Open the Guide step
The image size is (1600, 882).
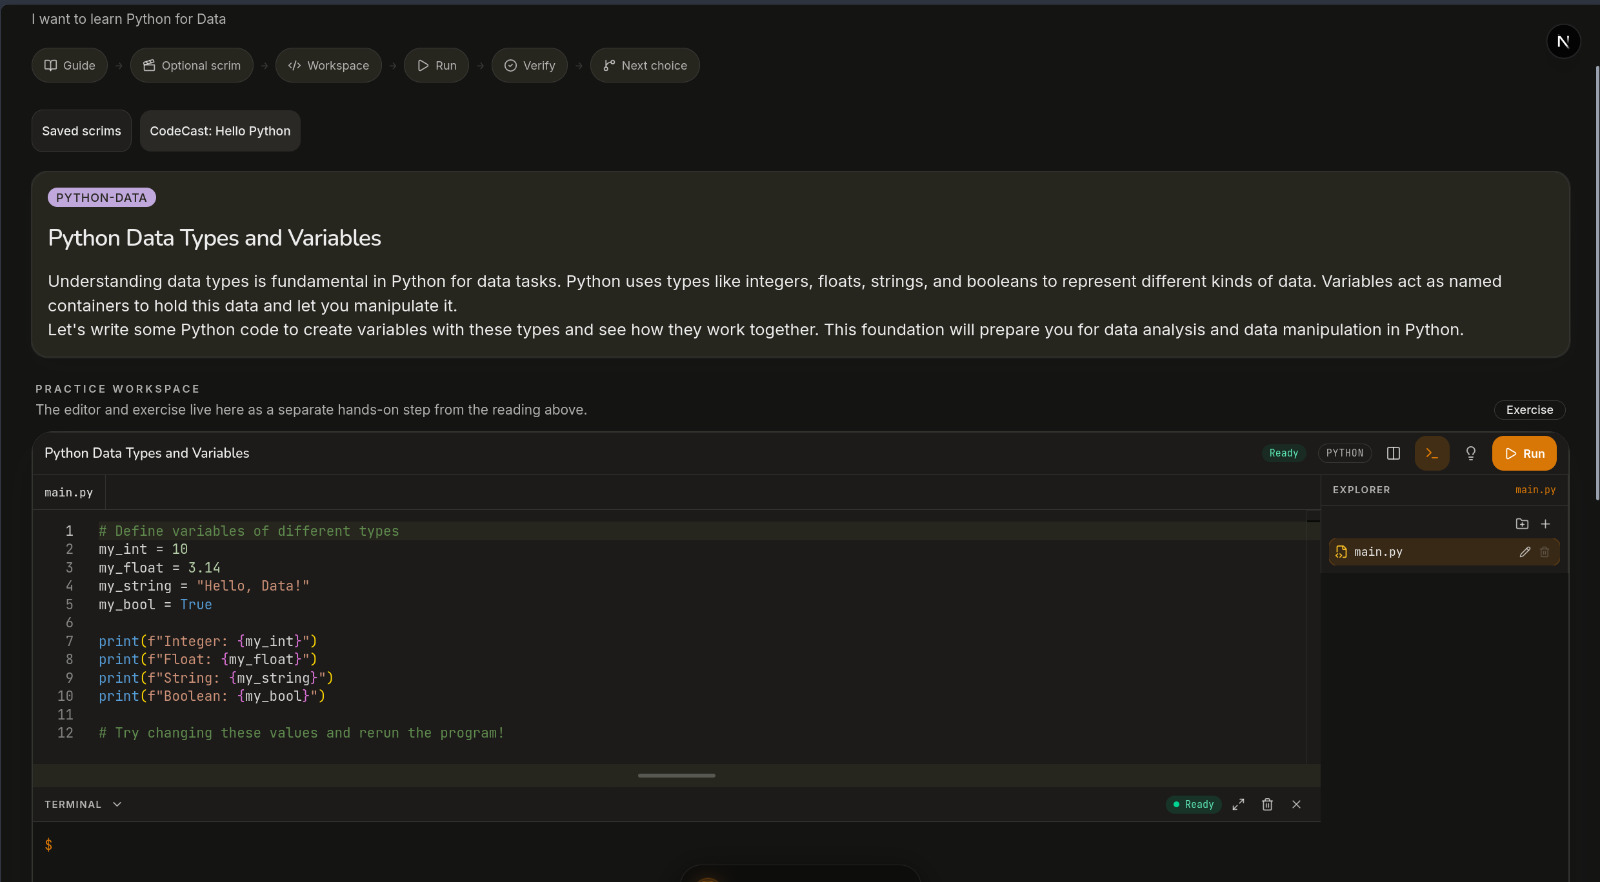[x=70, y=66]
